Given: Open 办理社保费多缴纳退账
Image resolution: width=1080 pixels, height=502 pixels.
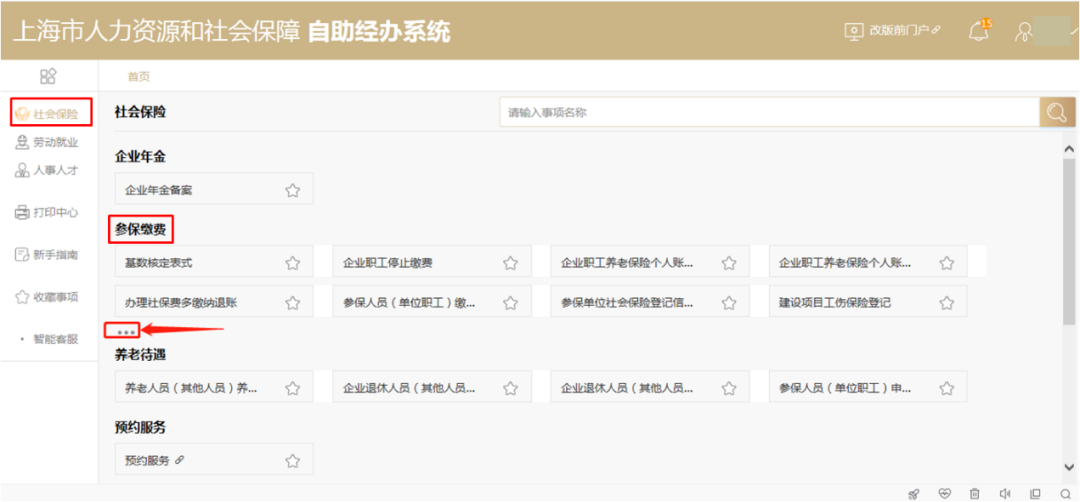Looking at the screenshot, I should click(214, 302).
